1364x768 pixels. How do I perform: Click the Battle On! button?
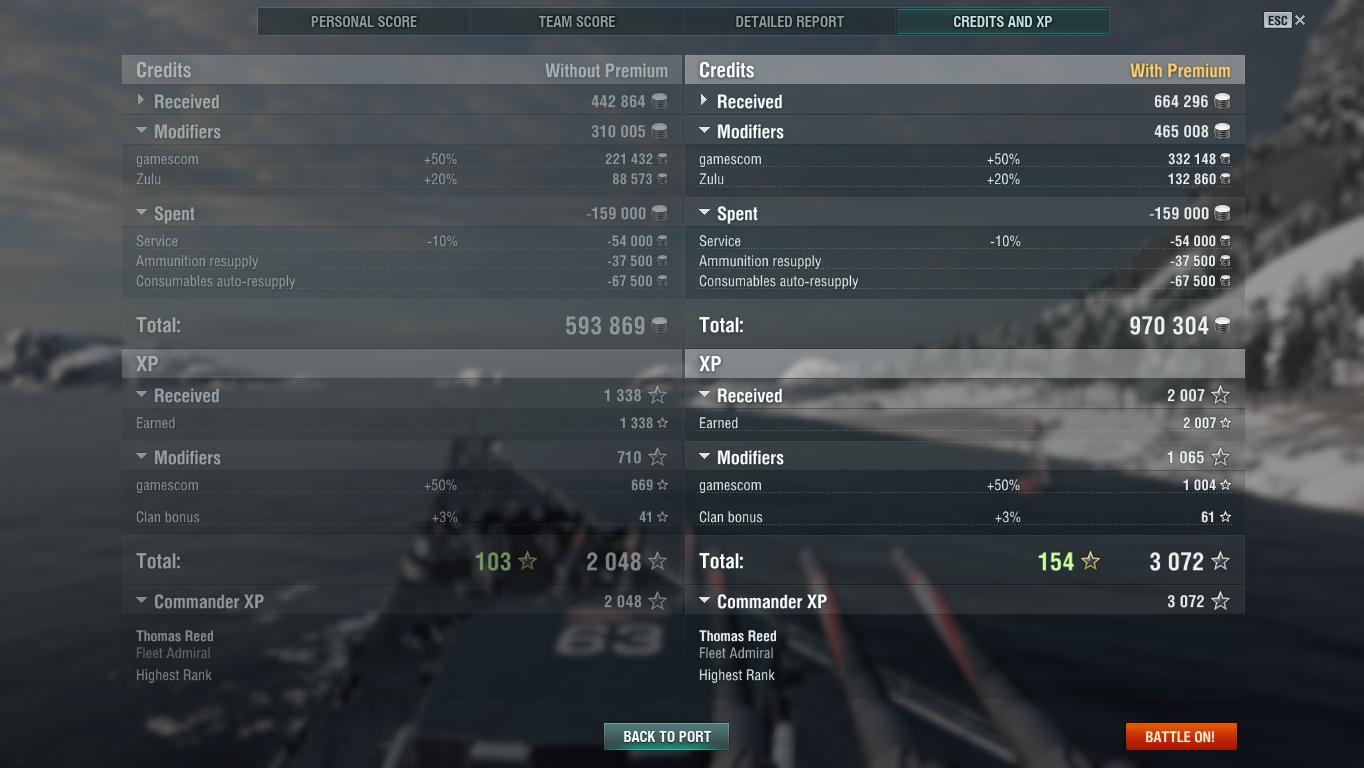1181,736
